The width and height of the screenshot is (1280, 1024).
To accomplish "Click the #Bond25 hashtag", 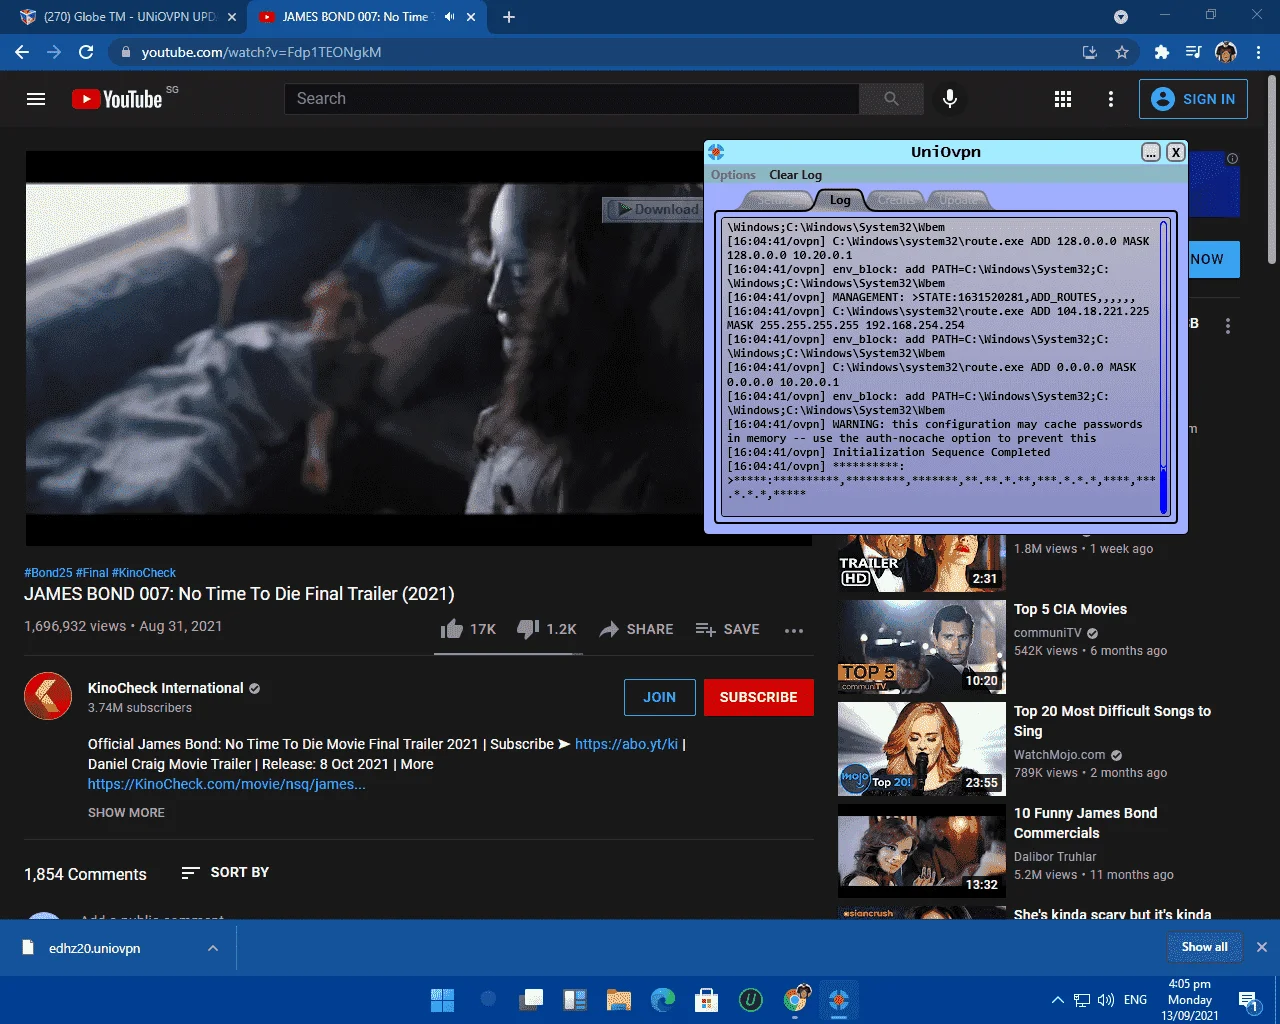I will coord(48,573).
